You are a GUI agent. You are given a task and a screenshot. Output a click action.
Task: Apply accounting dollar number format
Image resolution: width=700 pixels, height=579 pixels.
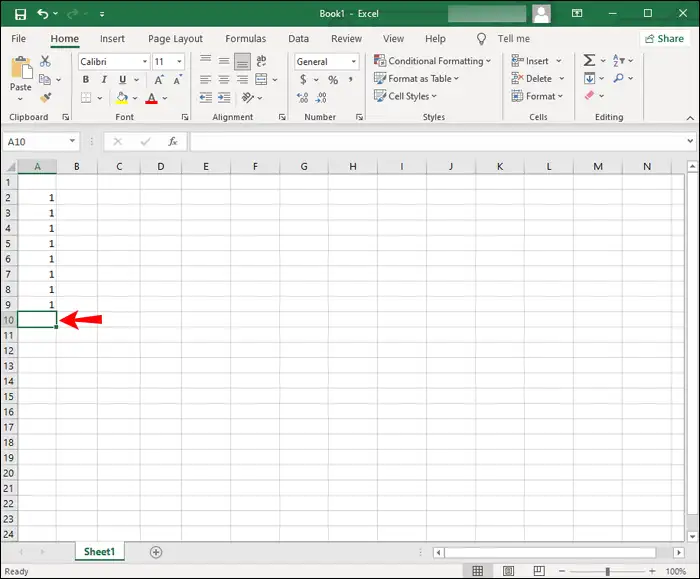pyautogui.click(x=303, y=80)
